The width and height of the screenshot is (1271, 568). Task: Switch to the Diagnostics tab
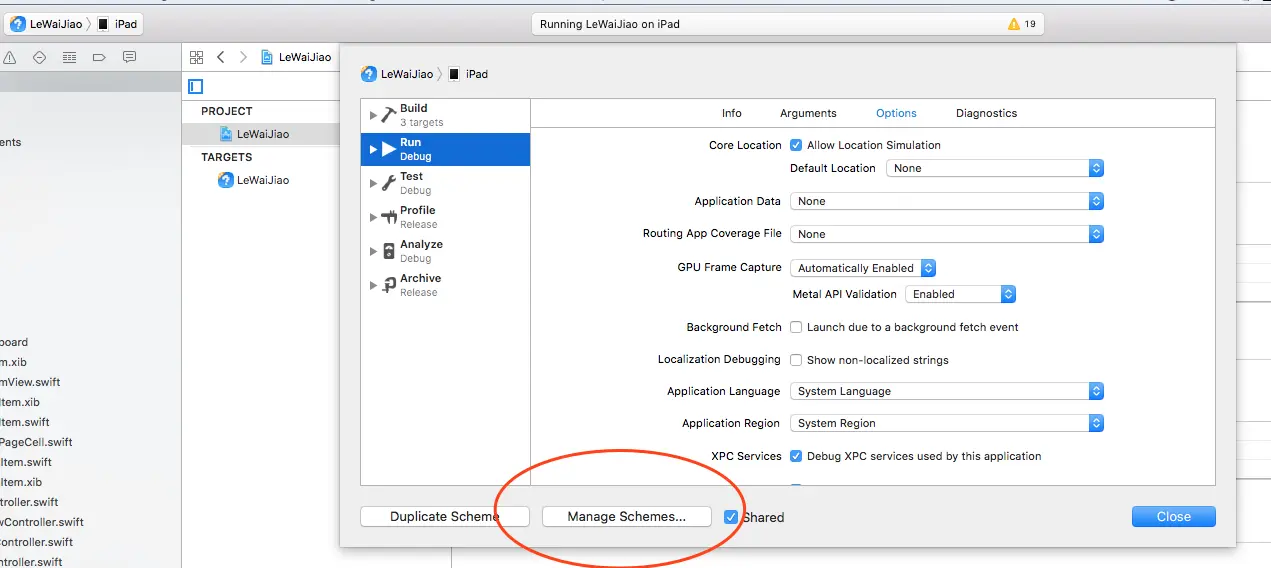click(986, 113)
